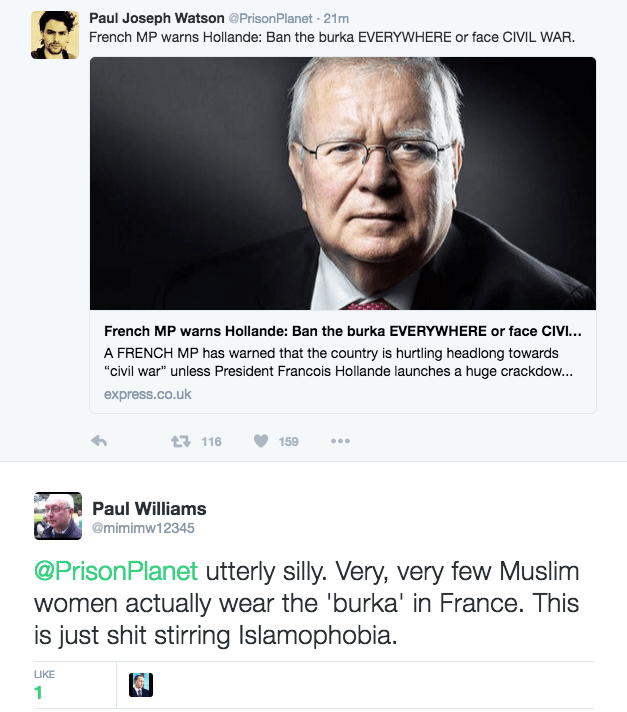Like the tweet with the heart icon

261,441
